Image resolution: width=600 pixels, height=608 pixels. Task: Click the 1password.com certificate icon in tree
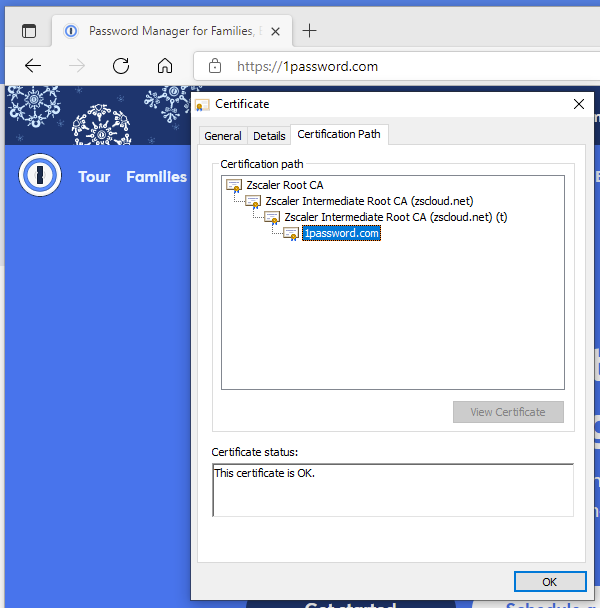291,233
